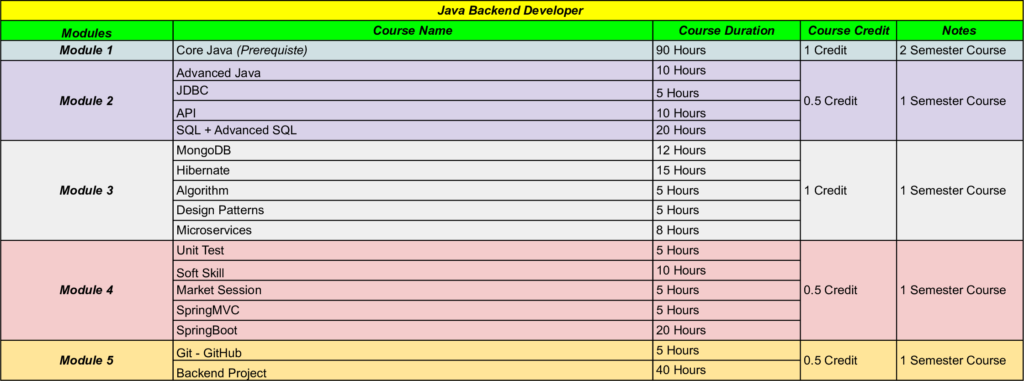Click the "Backend Project" course cell
Screen dimensions: 1024x381
[x=413, y=371]
